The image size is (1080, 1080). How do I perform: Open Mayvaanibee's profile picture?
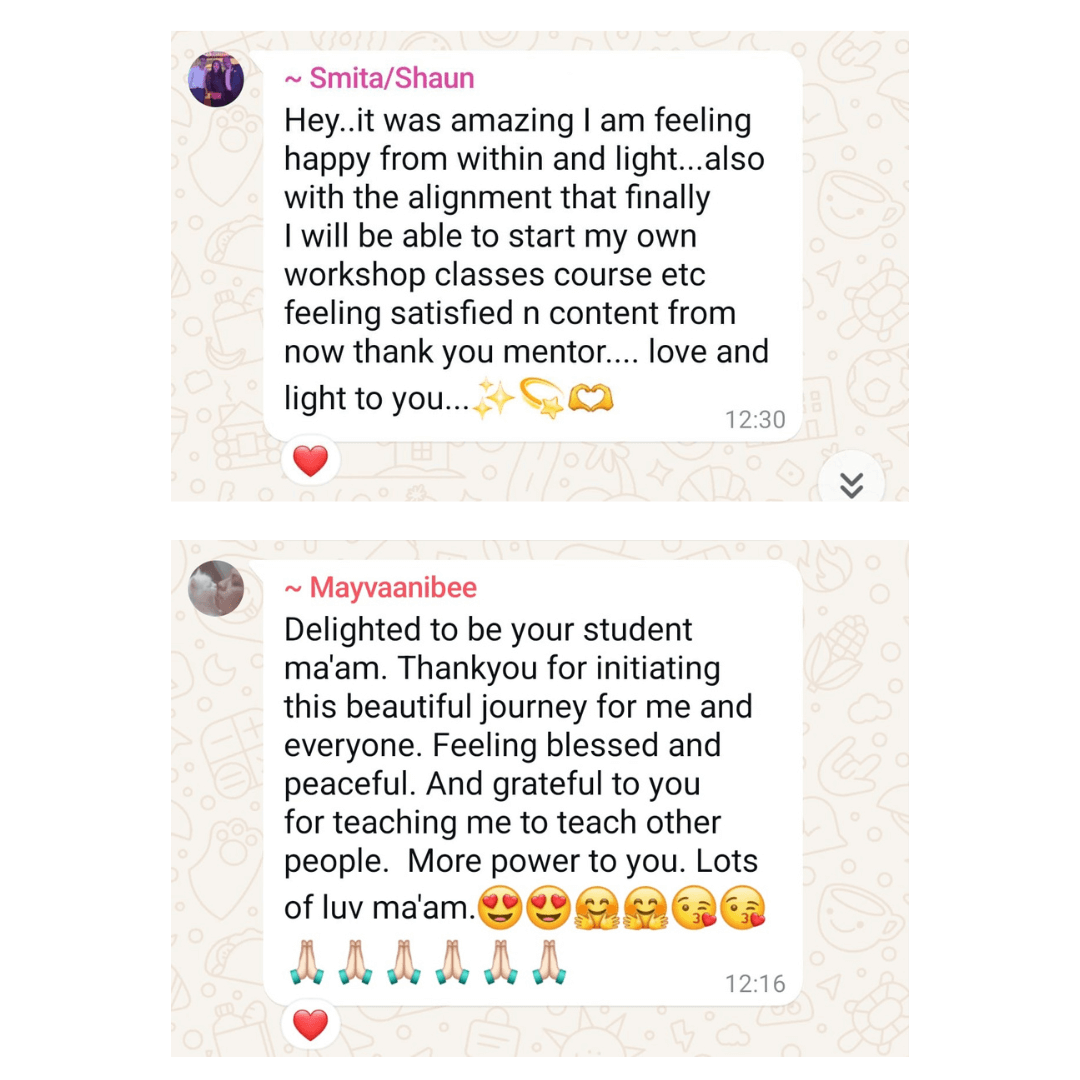tap(216, 588)
